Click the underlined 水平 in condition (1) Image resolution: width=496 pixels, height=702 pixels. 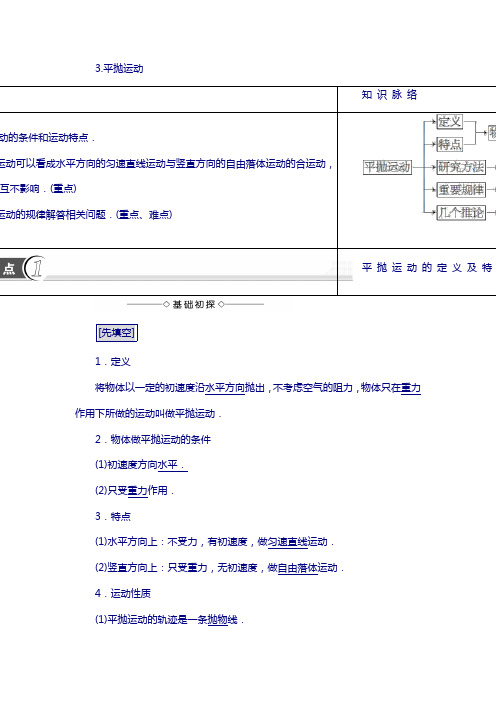pyautogui.click(x=168, y=465)
